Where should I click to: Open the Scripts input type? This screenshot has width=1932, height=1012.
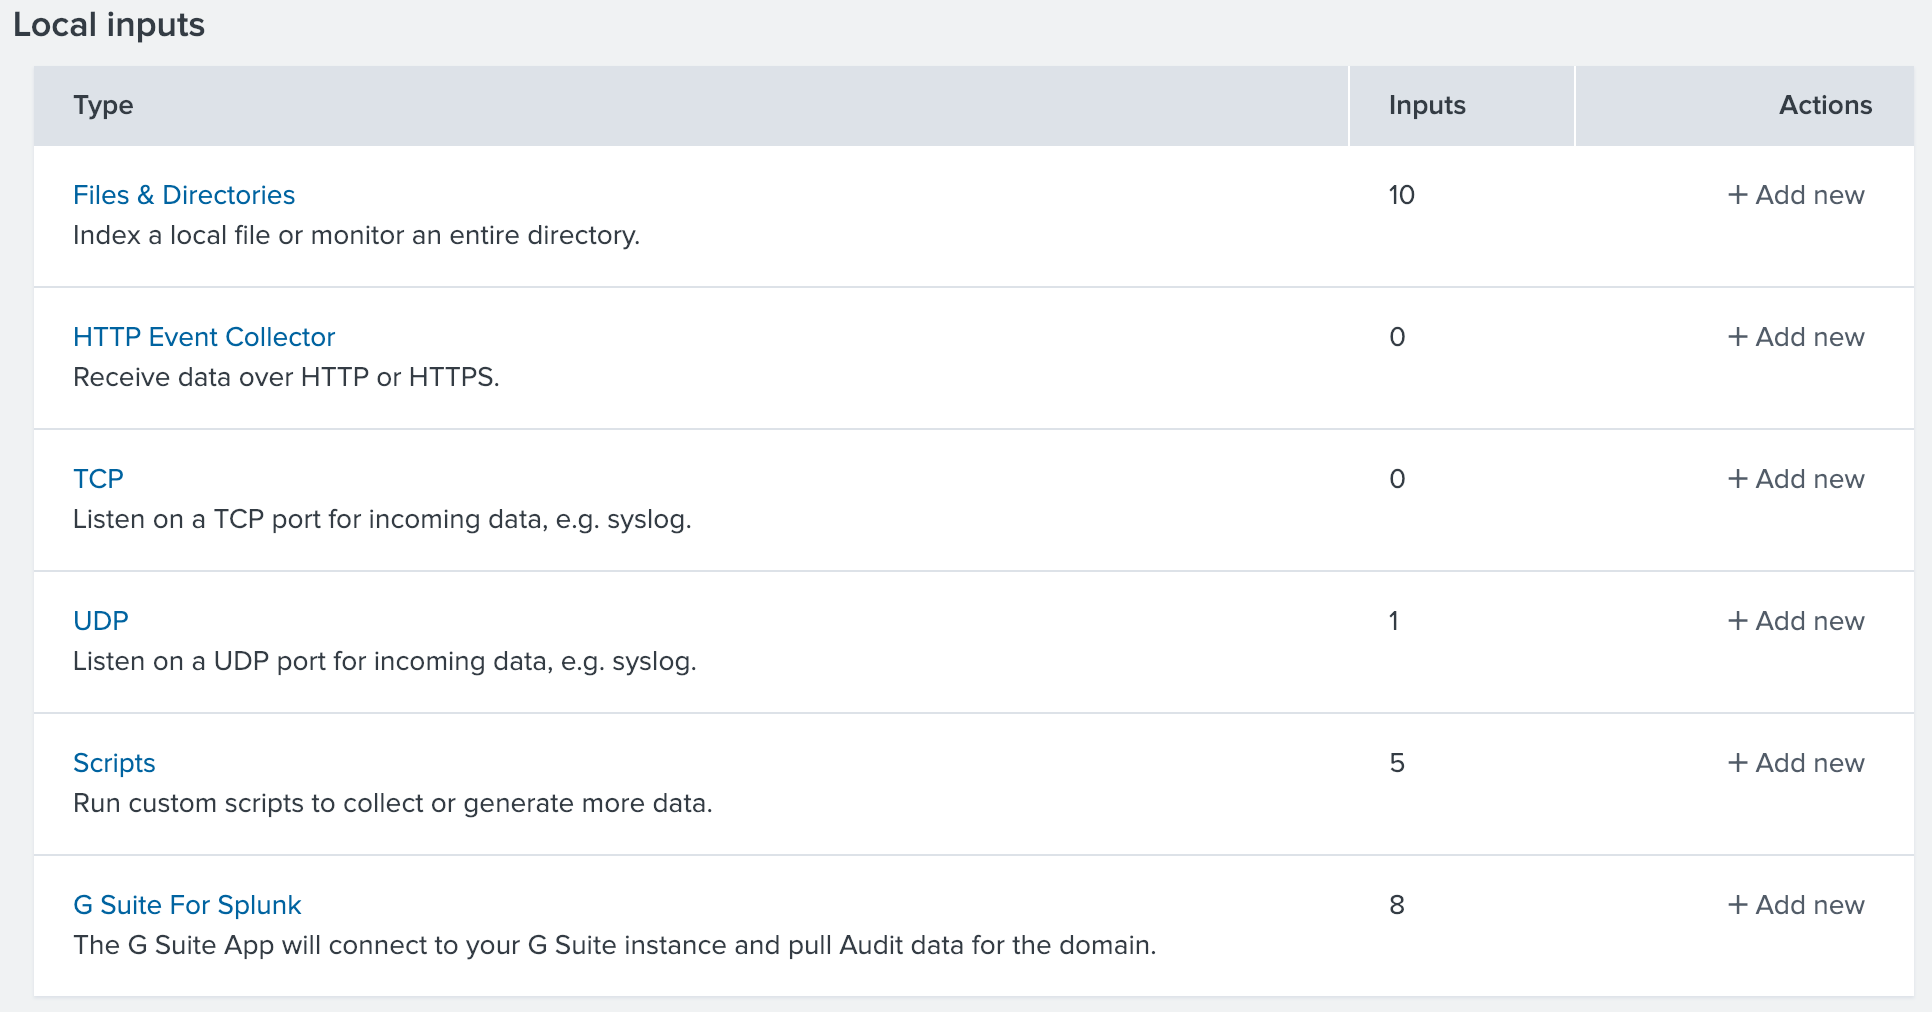(x=114, y=763)
